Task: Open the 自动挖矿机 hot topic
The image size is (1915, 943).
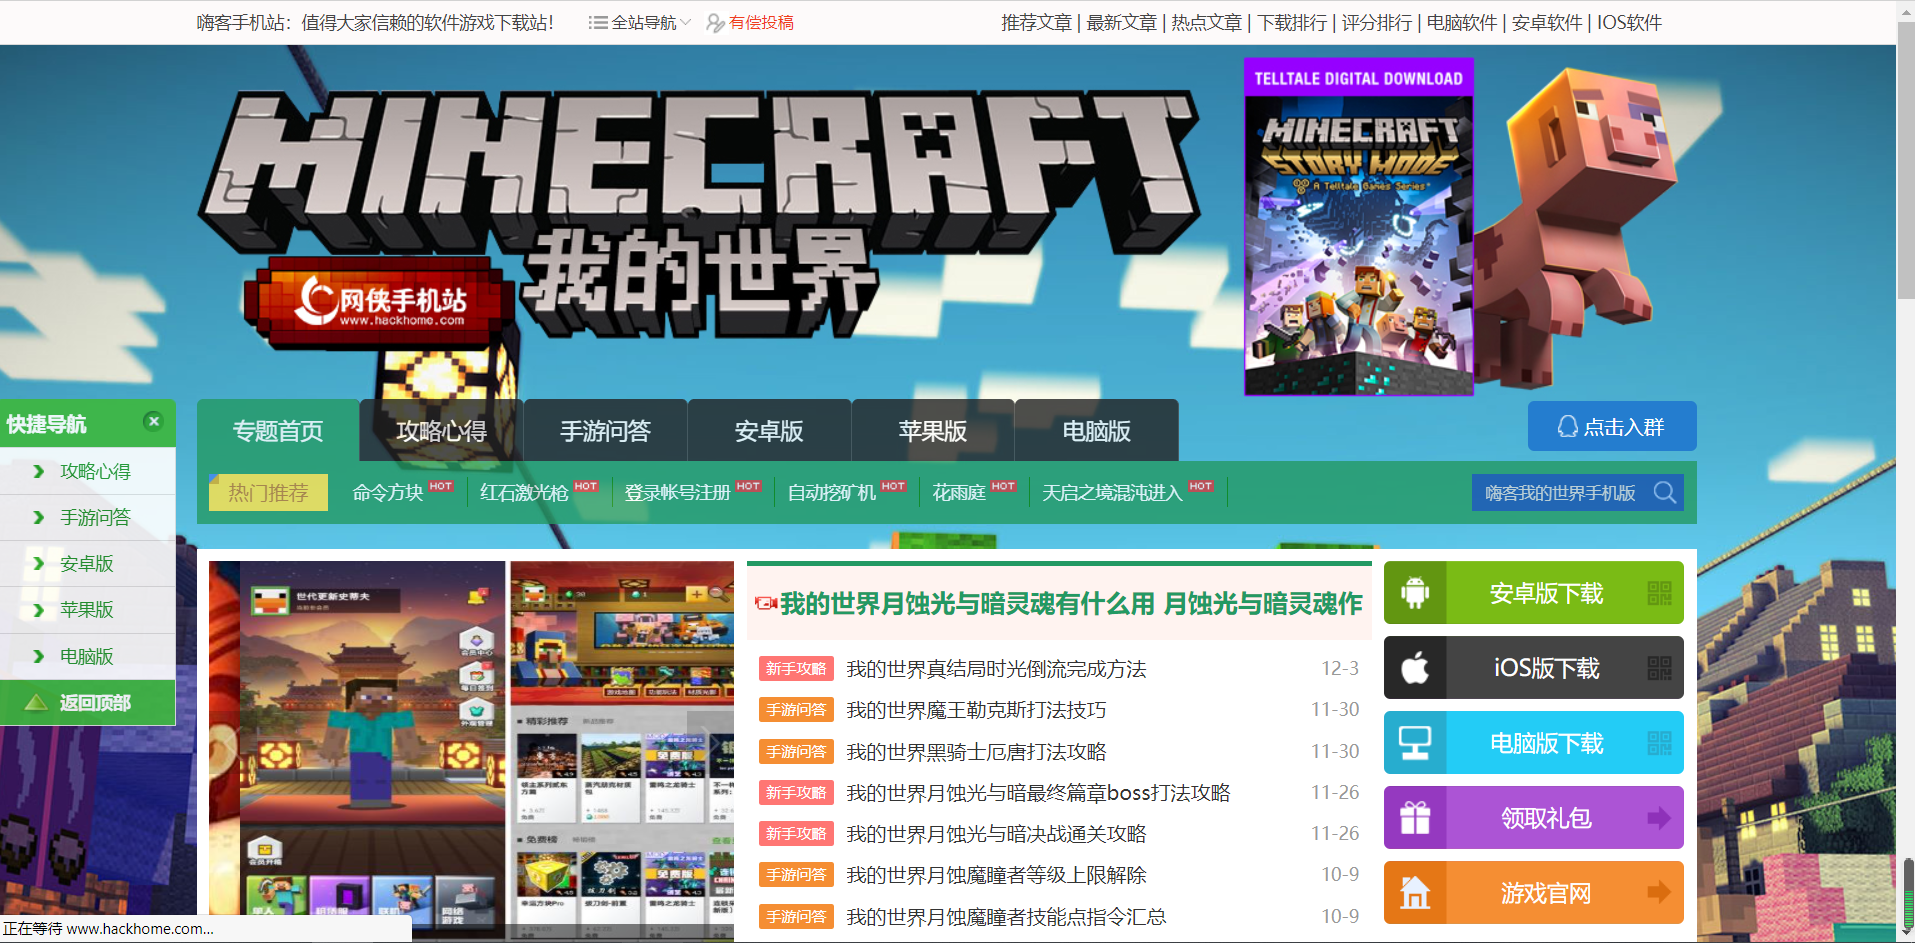Action: point(832,492)
